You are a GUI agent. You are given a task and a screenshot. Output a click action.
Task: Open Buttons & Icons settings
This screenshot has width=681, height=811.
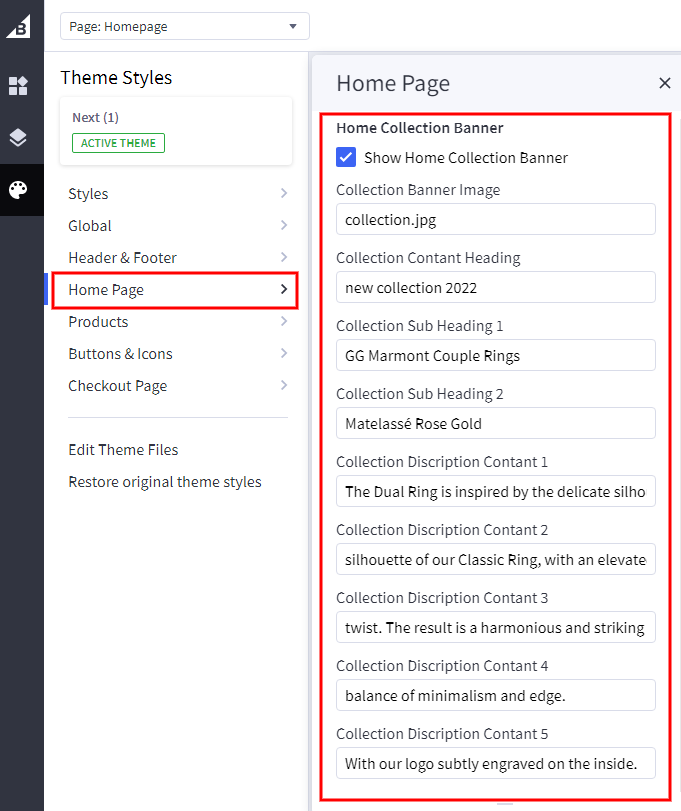click(x=120, y=354)
